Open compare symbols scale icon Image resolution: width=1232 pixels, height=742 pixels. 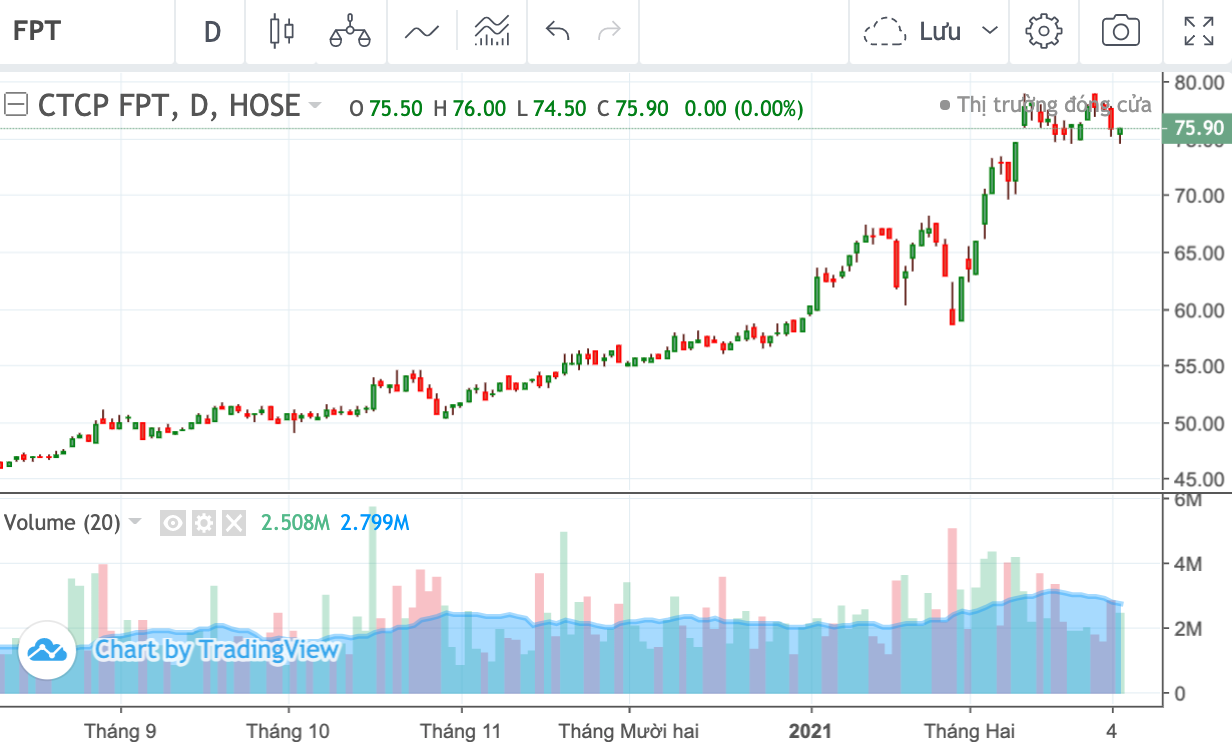350,31
